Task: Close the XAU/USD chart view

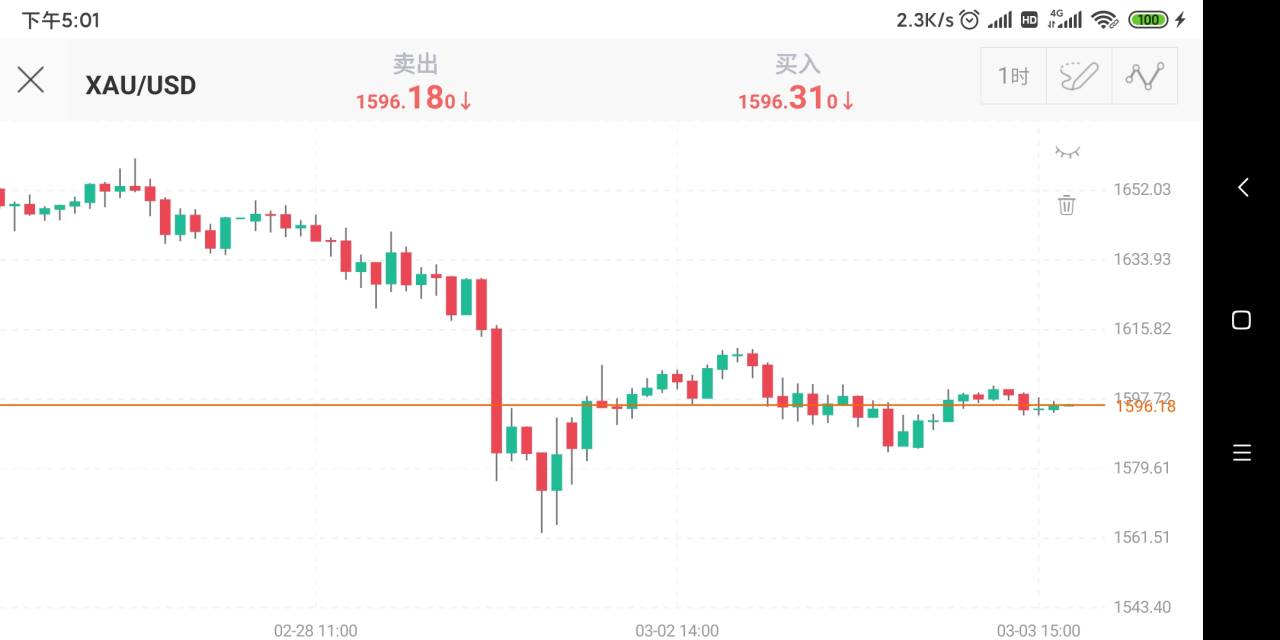Action: coord(31,80)
